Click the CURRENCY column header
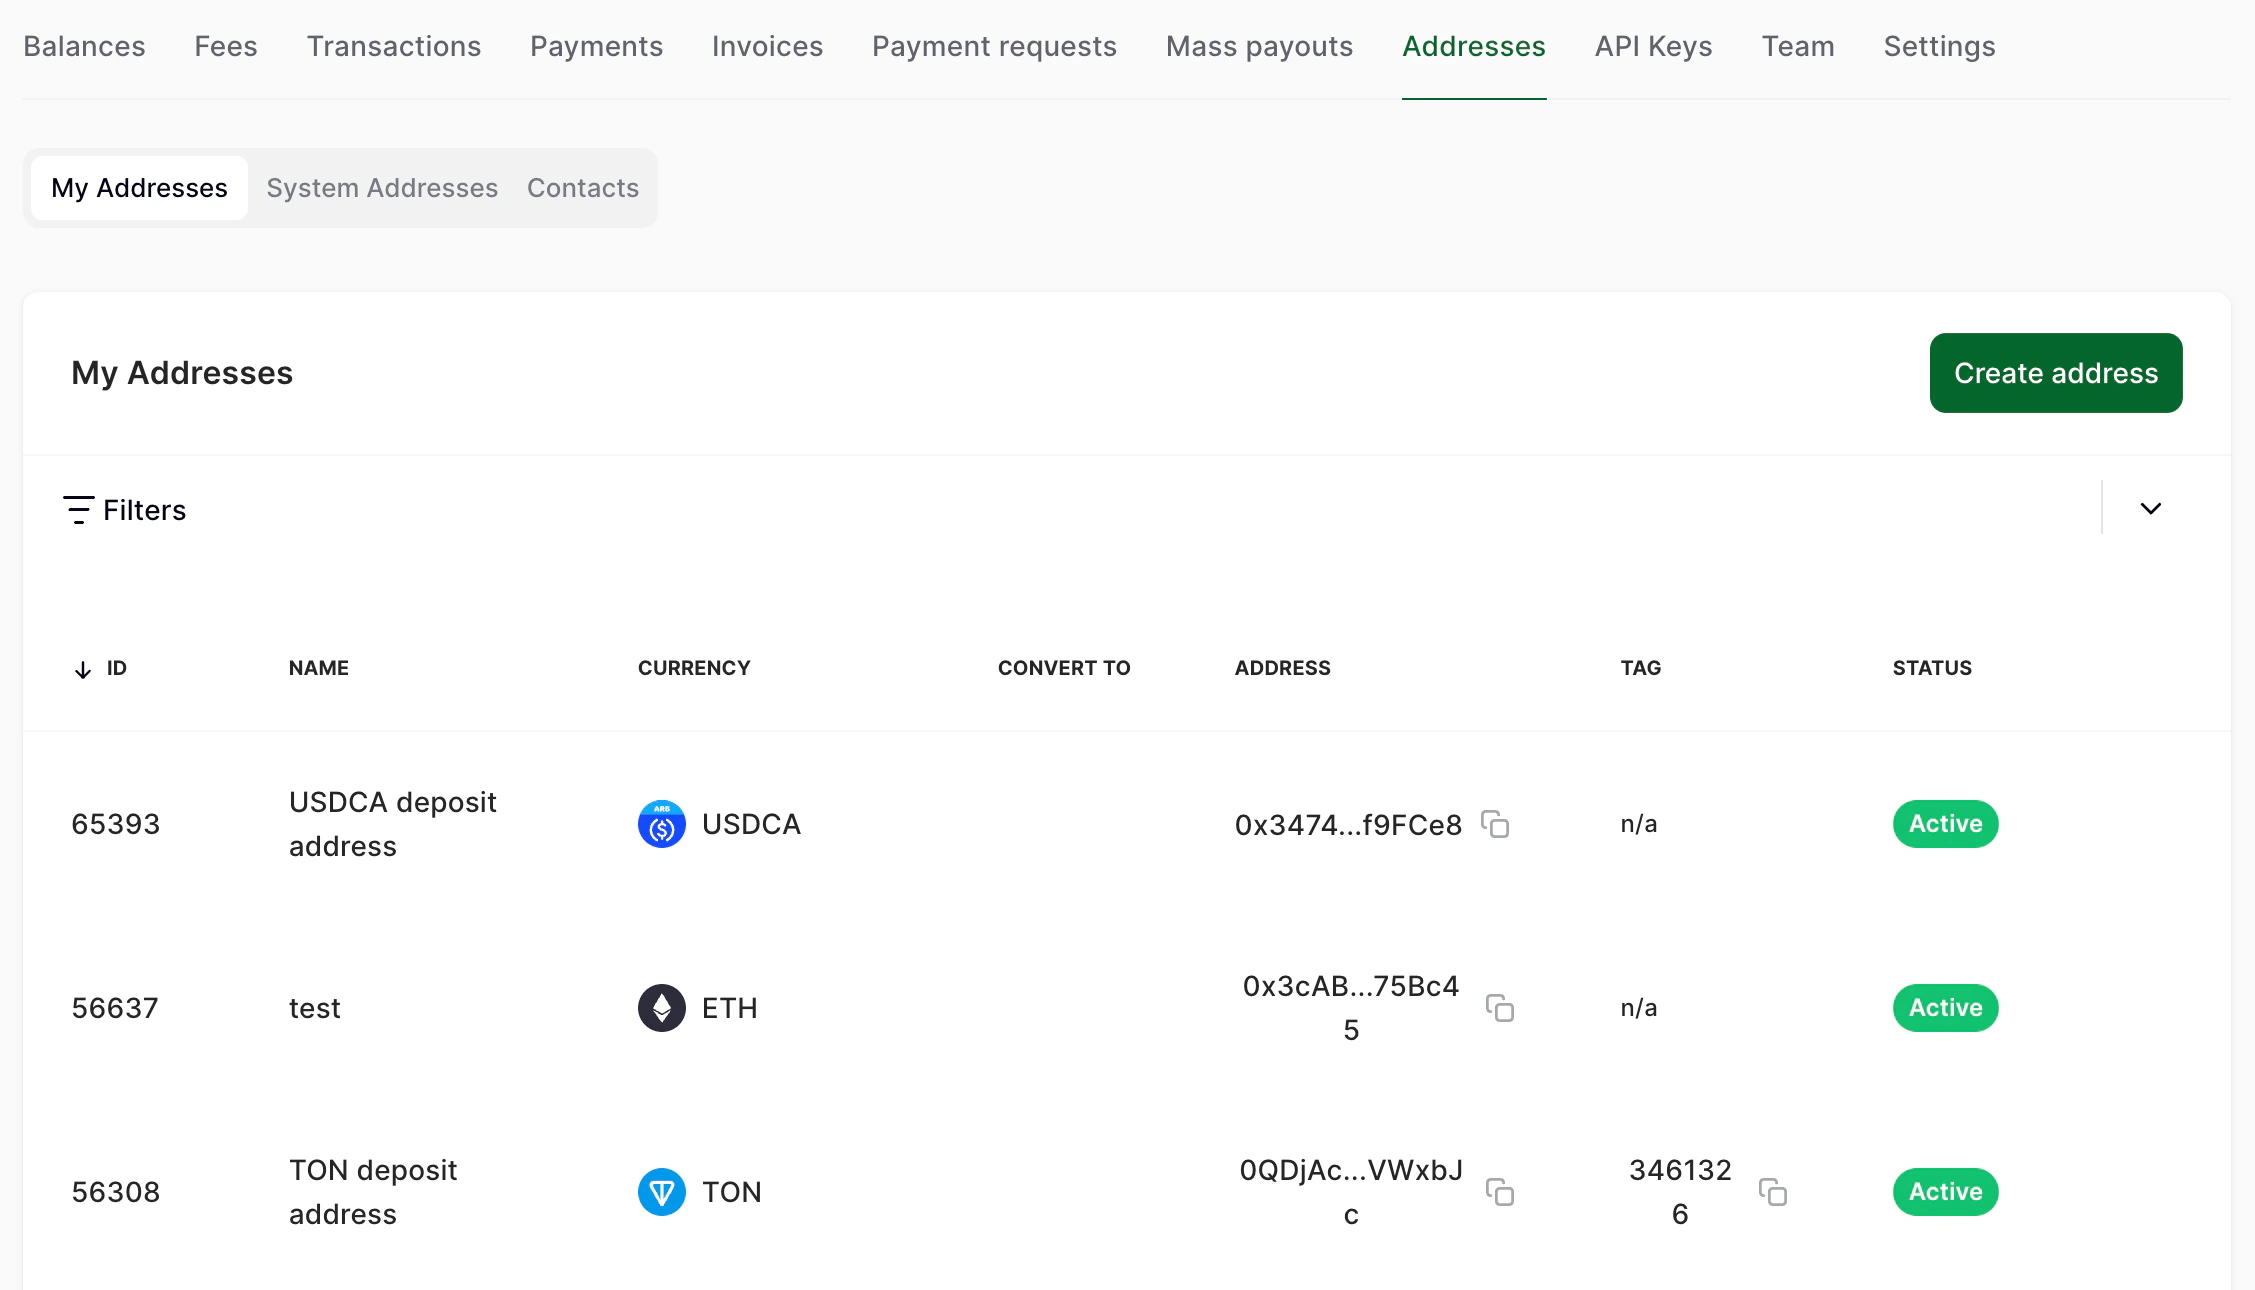 coord(694,668)
